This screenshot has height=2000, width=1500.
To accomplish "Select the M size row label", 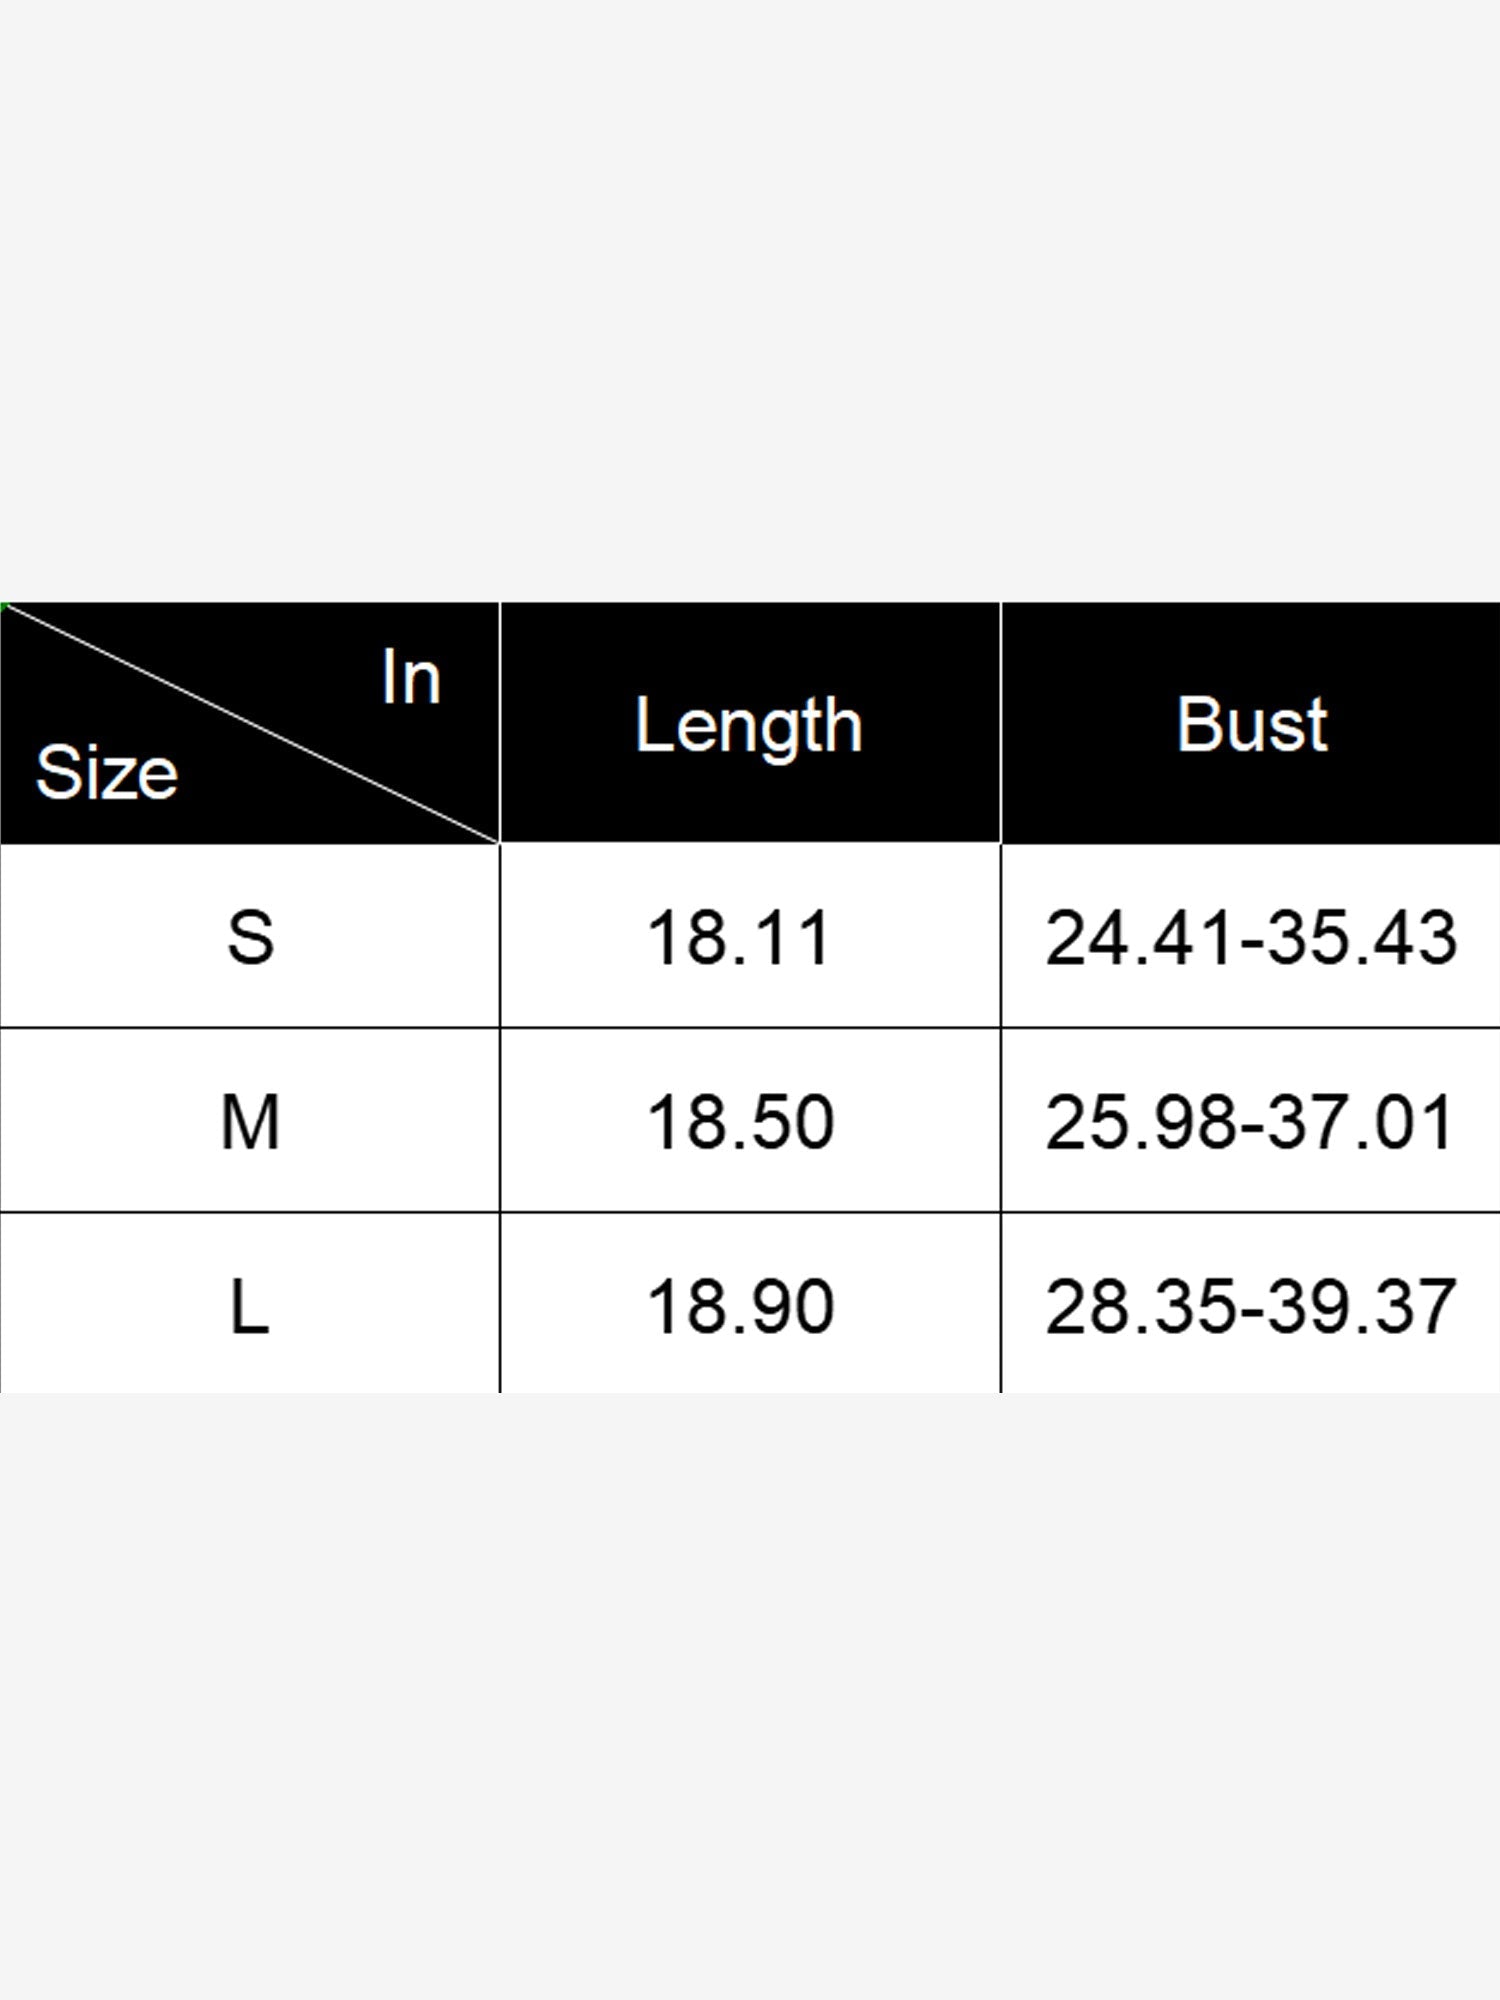I will tap(250, 1122).
